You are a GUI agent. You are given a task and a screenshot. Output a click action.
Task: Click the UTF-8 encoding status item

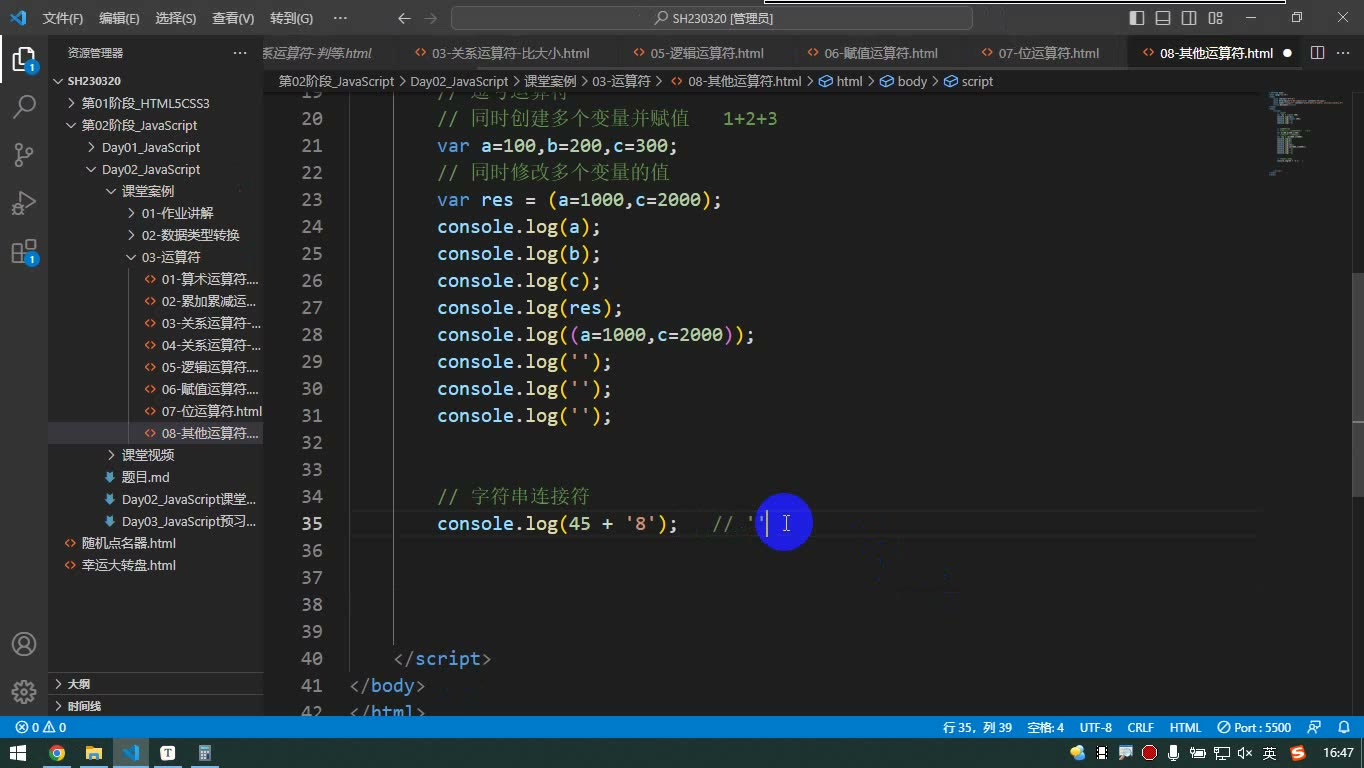(1095, 728)
